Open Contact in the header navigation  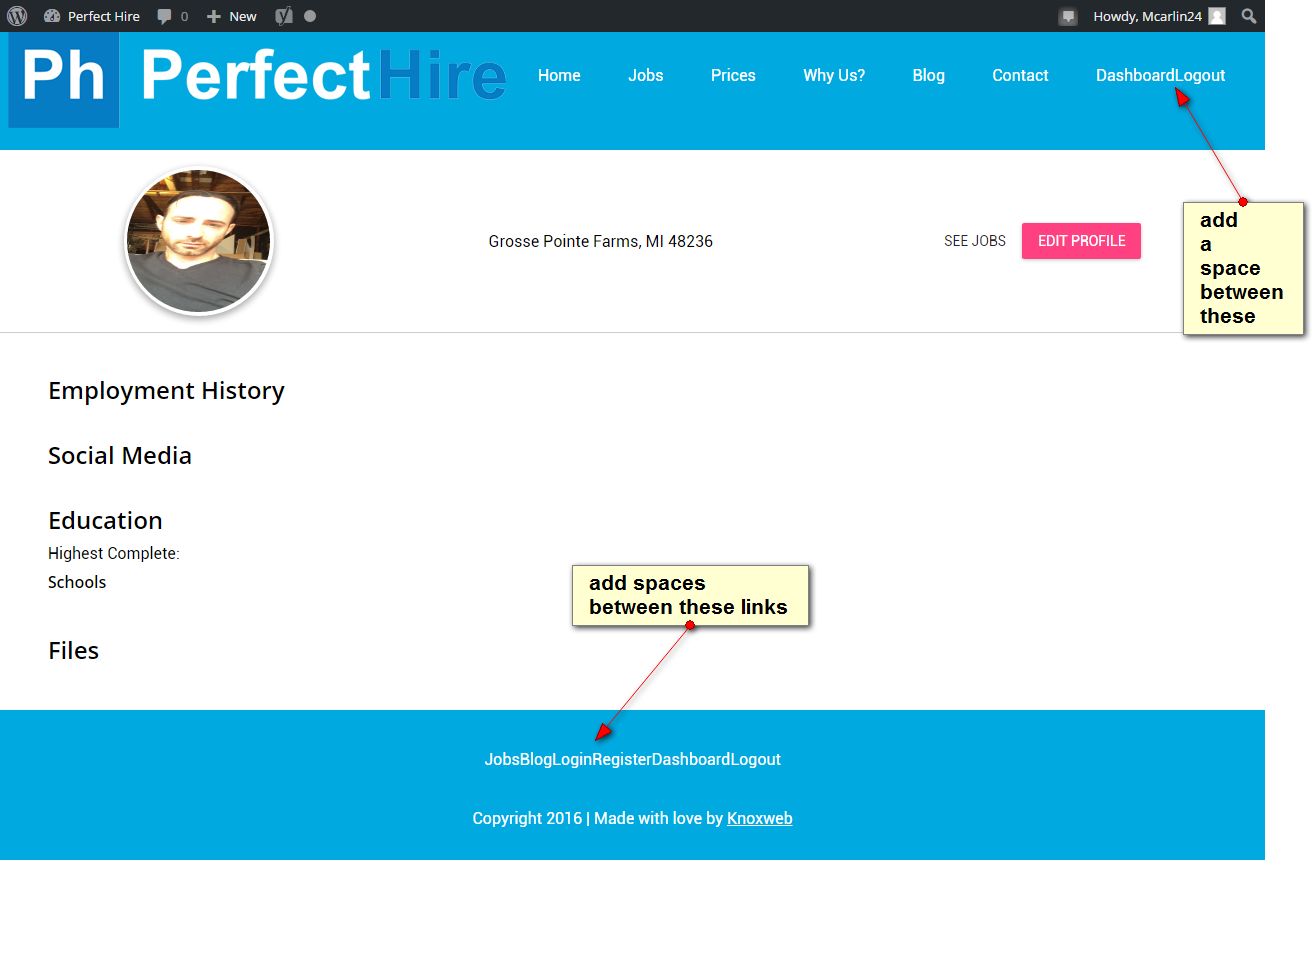point(1020,75)
